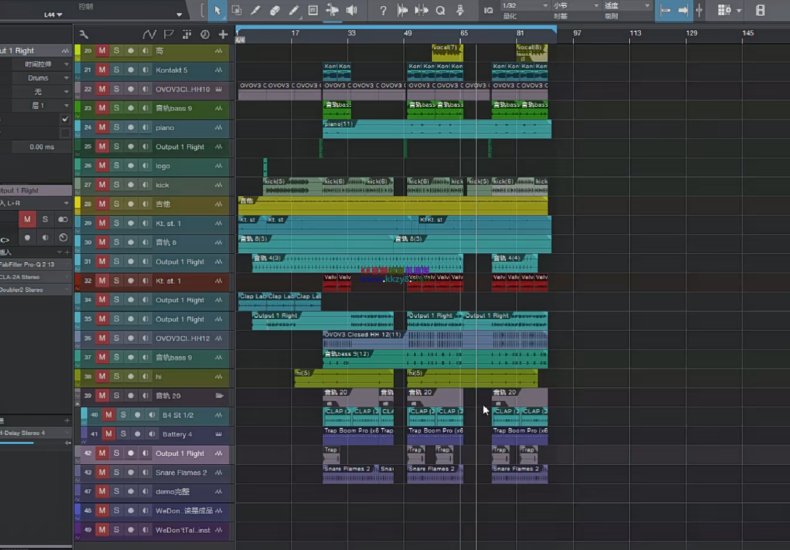The height and width of the screenshot is (550, 790).
Task: Select the Eraser tool in the toolbar
Action: pyautogui.click(x=275, y=10)
